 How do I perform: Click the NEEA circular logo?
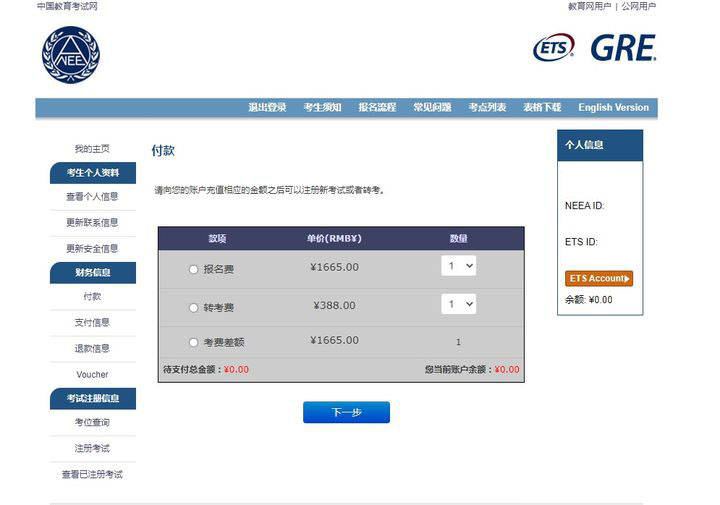pyautogui.click(x=71, y=55)
